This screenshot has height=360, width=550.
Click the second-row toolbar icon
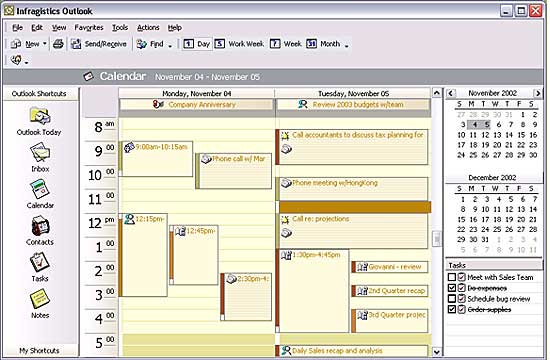click(x=16, y=60)
